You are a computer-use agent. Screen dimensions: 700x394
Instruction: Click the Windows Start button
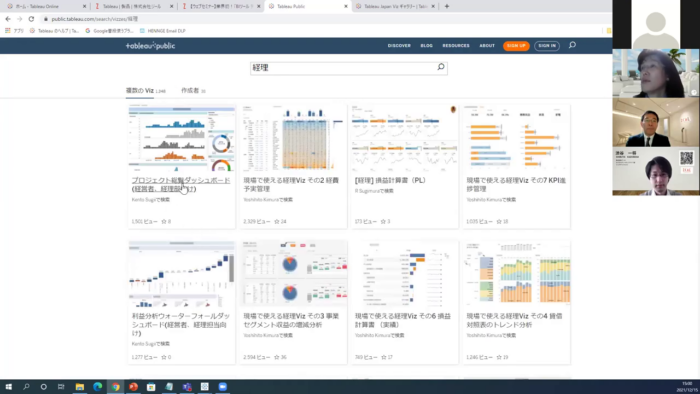point(8,386)
